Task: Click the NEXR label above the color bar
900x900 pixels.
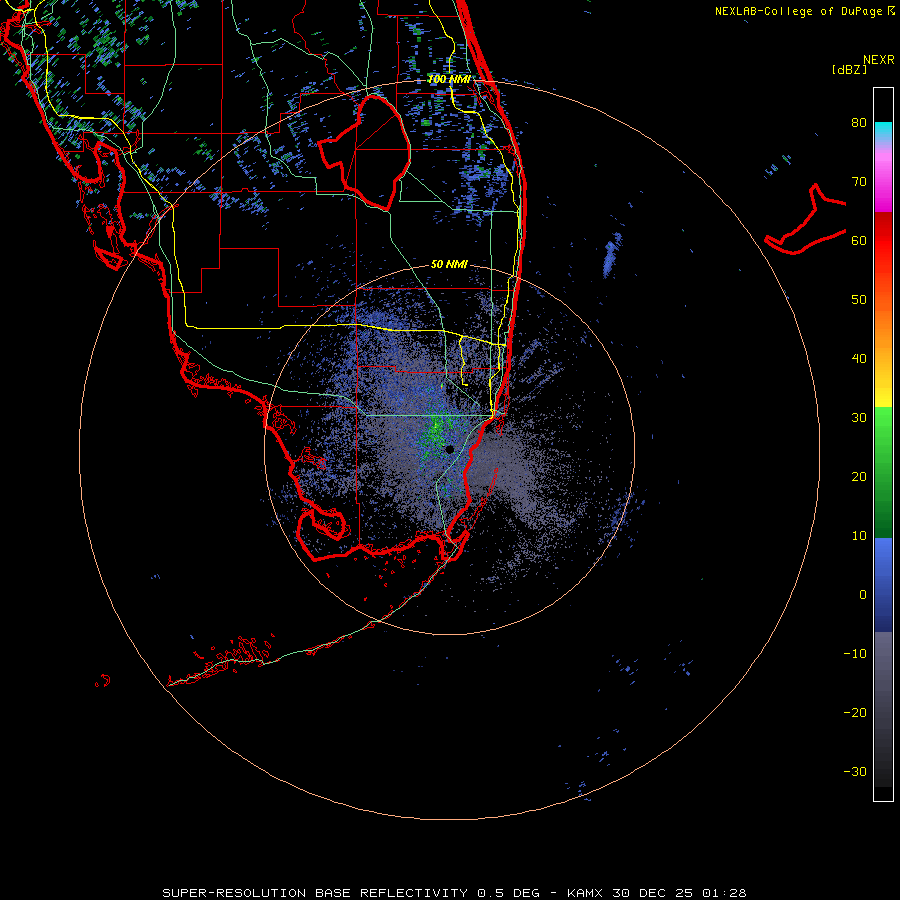Action: pyautogui.click(x=878, y=60)
